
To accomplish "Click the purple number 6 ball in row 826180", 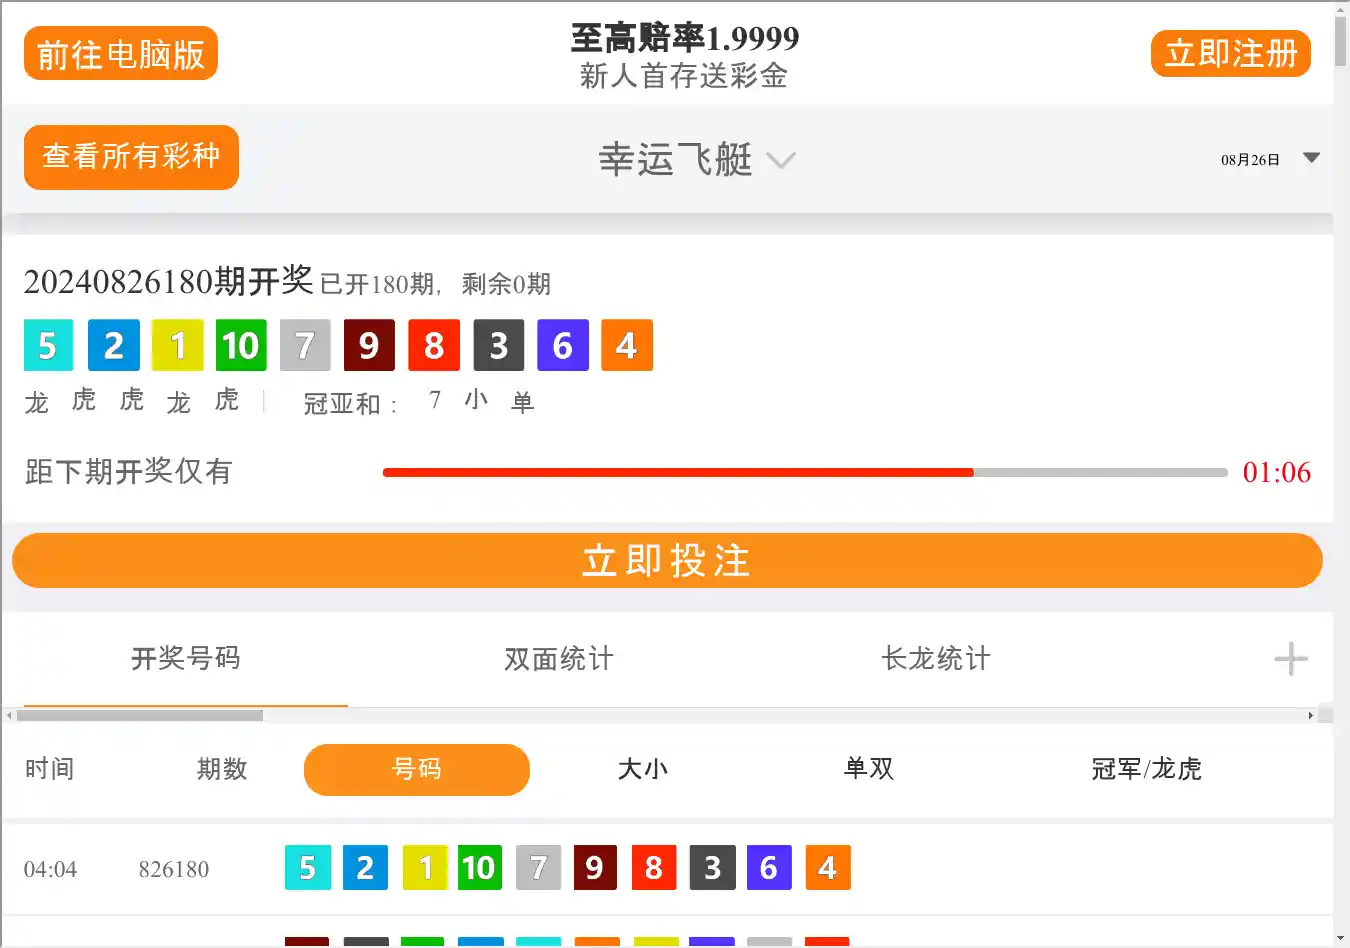I will pyautogui.click(x=768, y=868).
